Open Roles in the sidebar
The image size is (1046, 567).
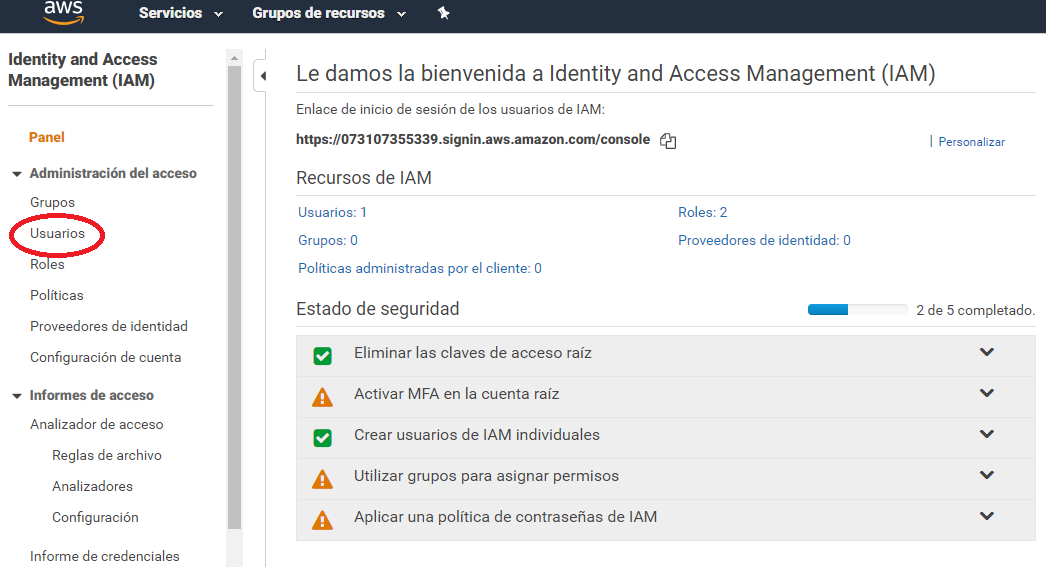coord(47,264)
